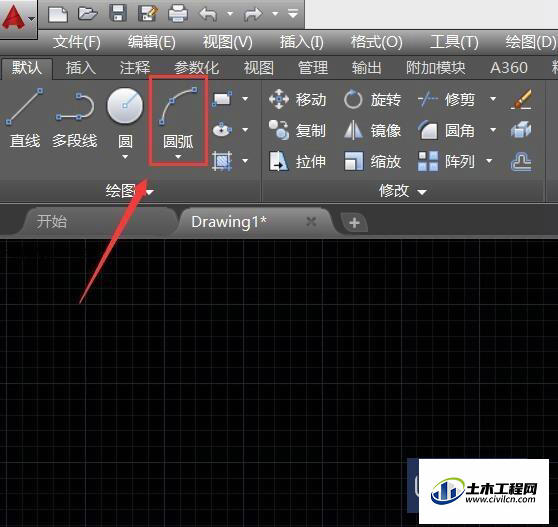Switch to the 注释 ribbon tab
Image resolution: width=558 pixels, height=527 pixels.
point(135,68)
